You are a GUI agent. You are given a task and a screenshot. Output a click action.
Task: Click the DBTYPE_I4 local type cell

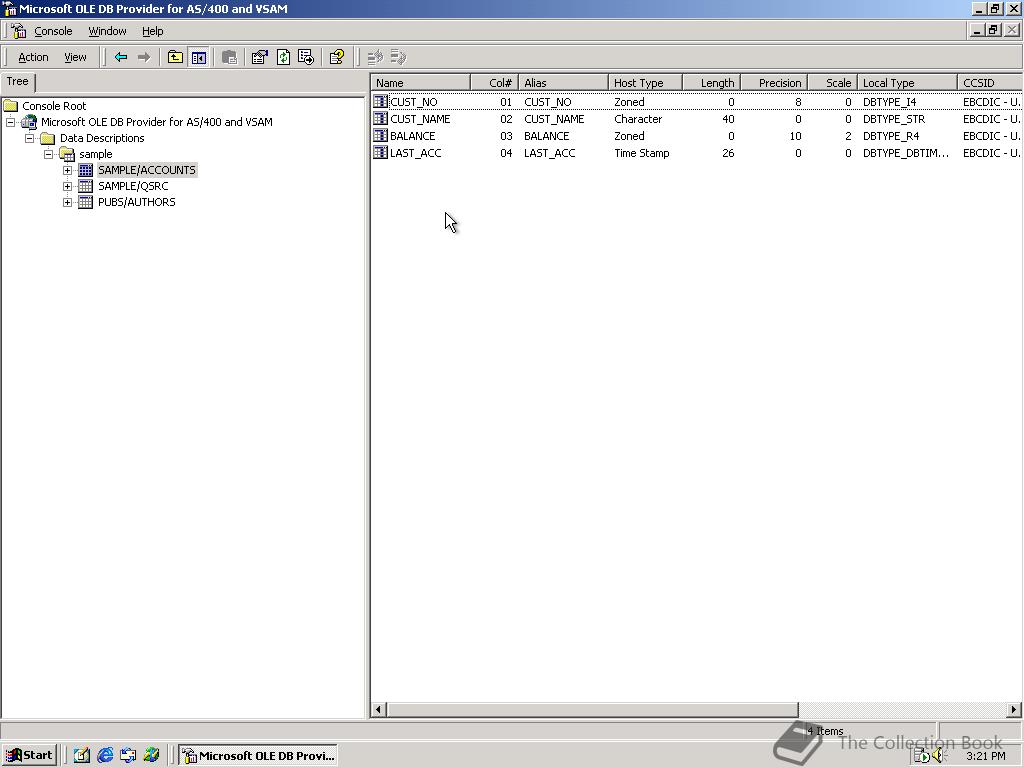pyautogui.click(x=889, y=102)
